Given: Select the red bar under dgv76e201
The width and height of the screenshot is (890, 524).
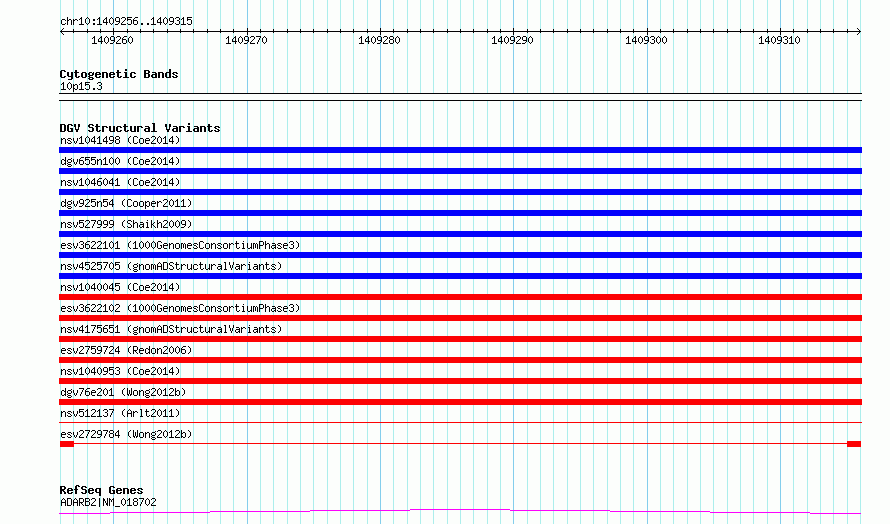Looking at the screenshot, I should pyautogui.click(x=460, y=402).
